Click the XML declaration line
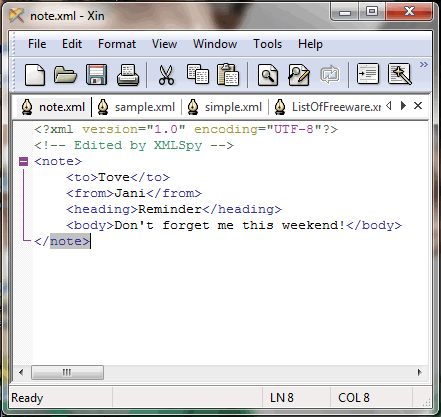441x417 pixels. pyautogui.click(x=186, y=129)
